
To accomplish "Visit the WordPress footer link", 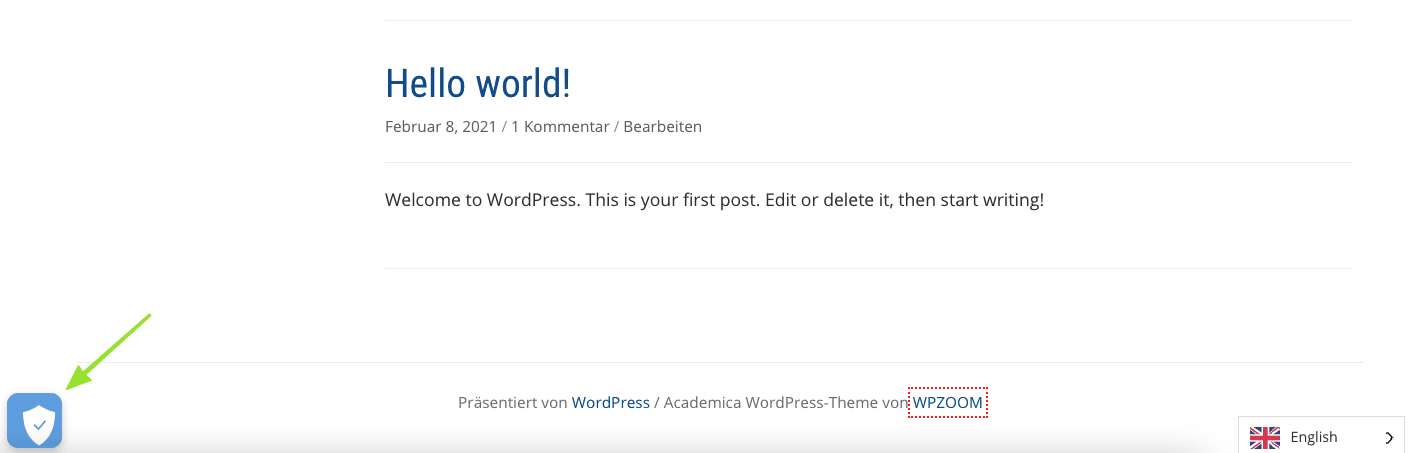I will click(610, 403).
